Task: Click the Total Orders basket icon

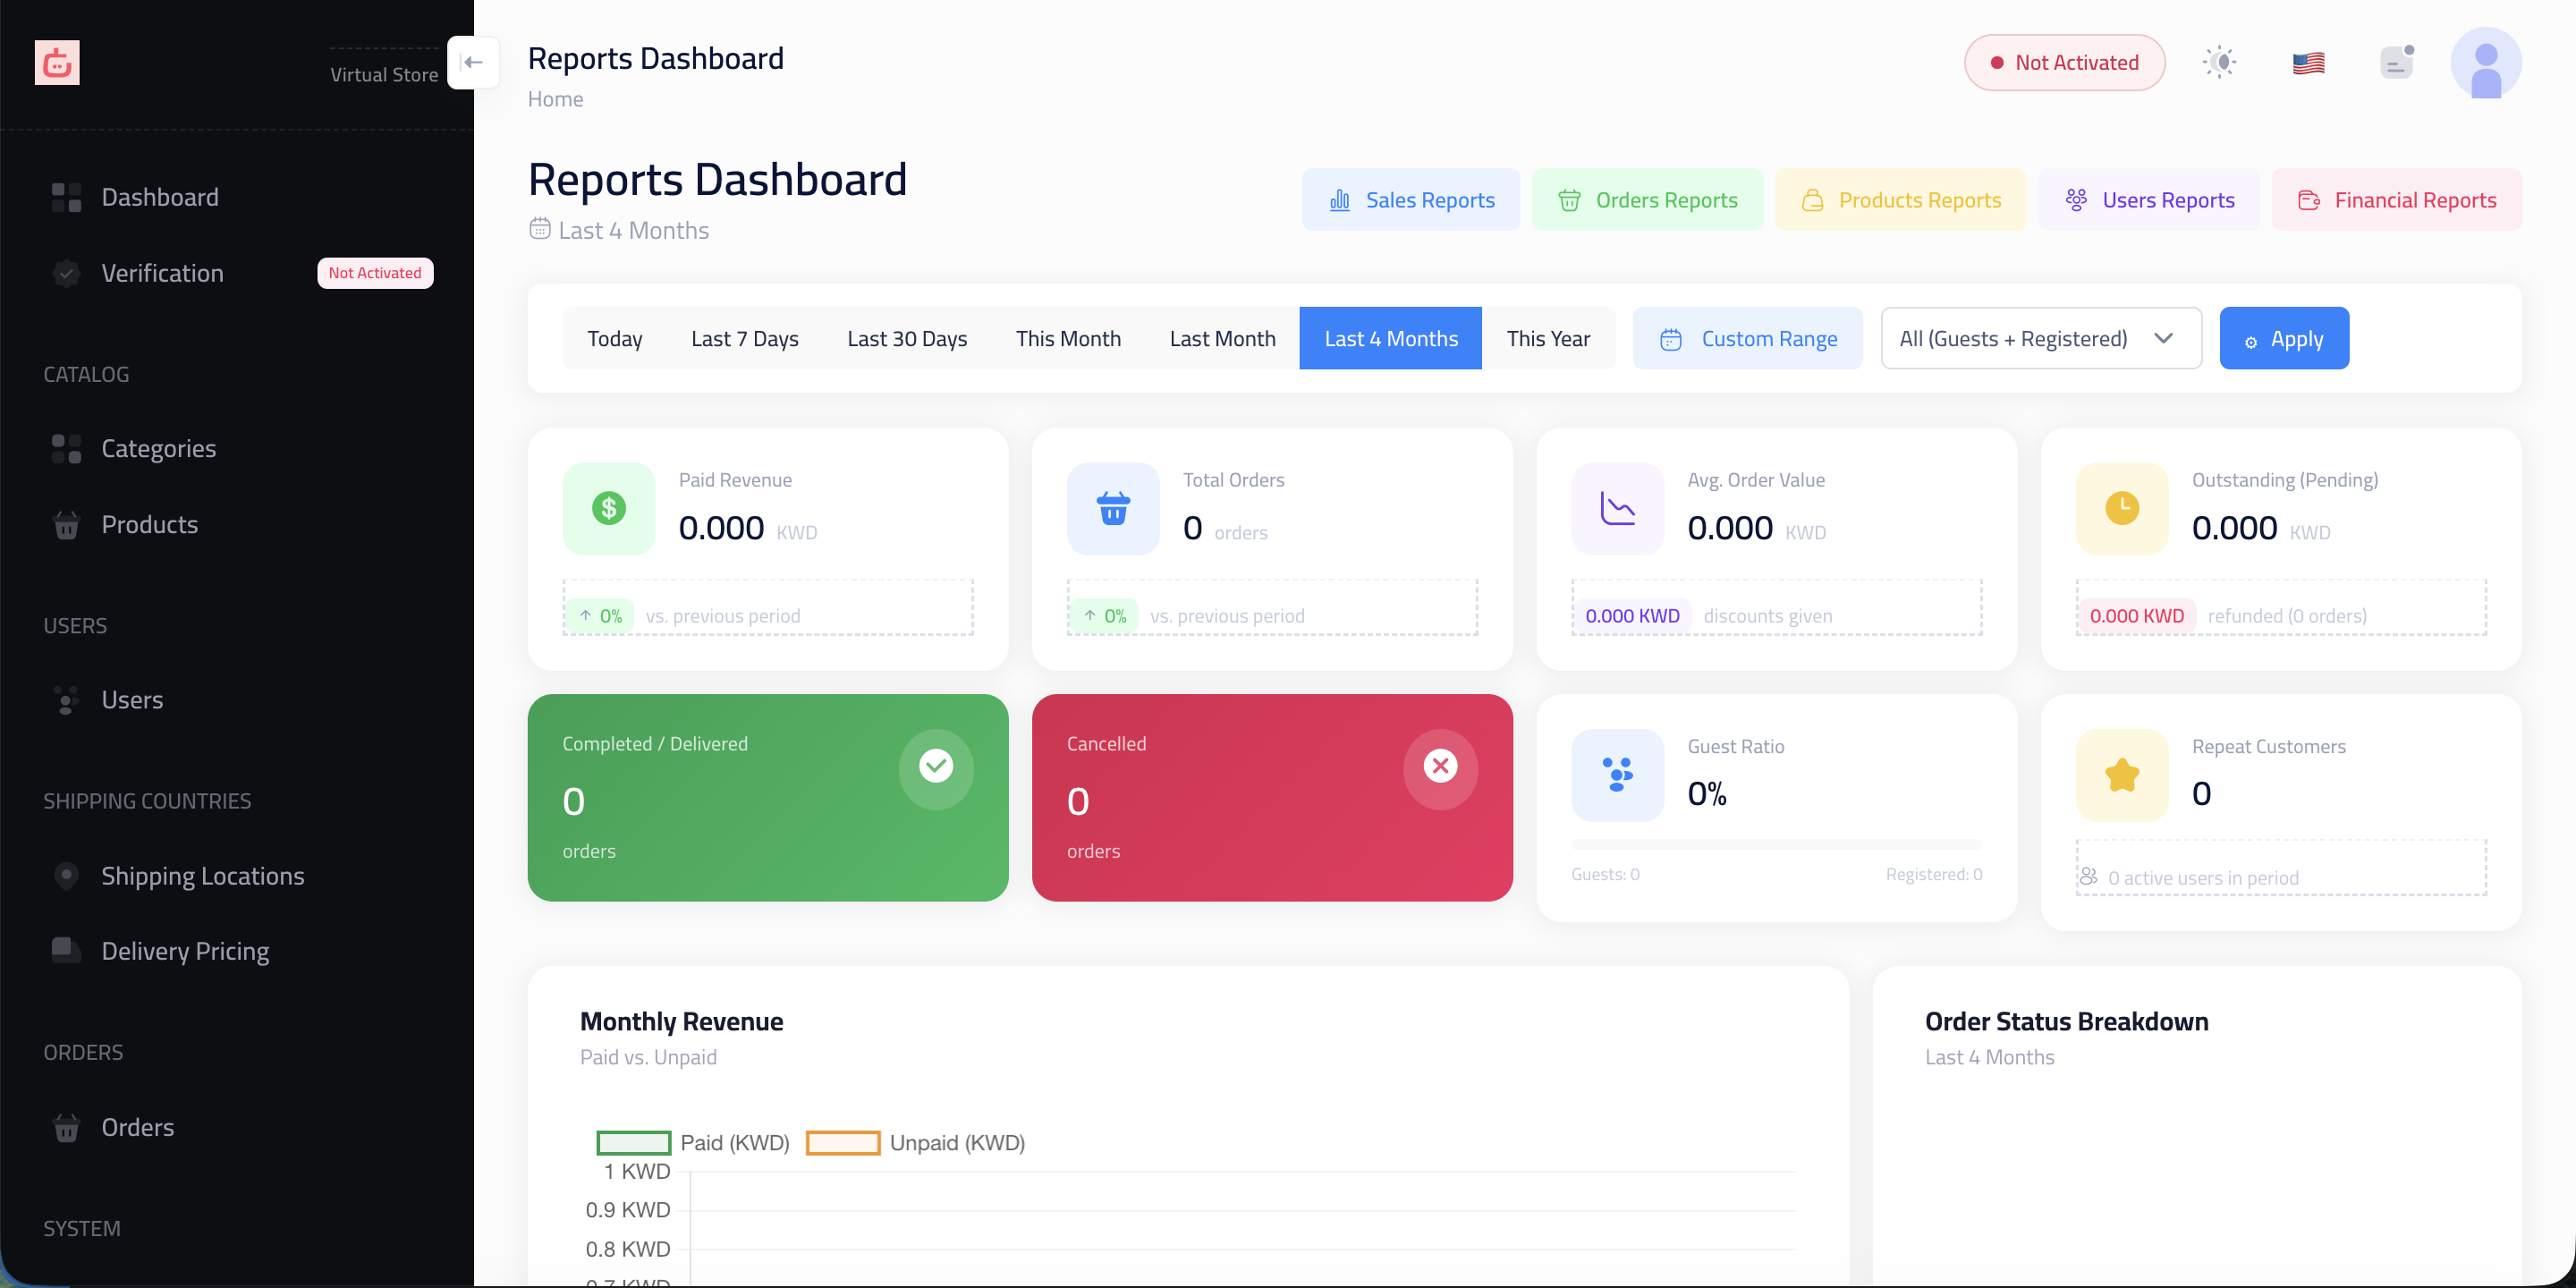Action: point(1112,508)
